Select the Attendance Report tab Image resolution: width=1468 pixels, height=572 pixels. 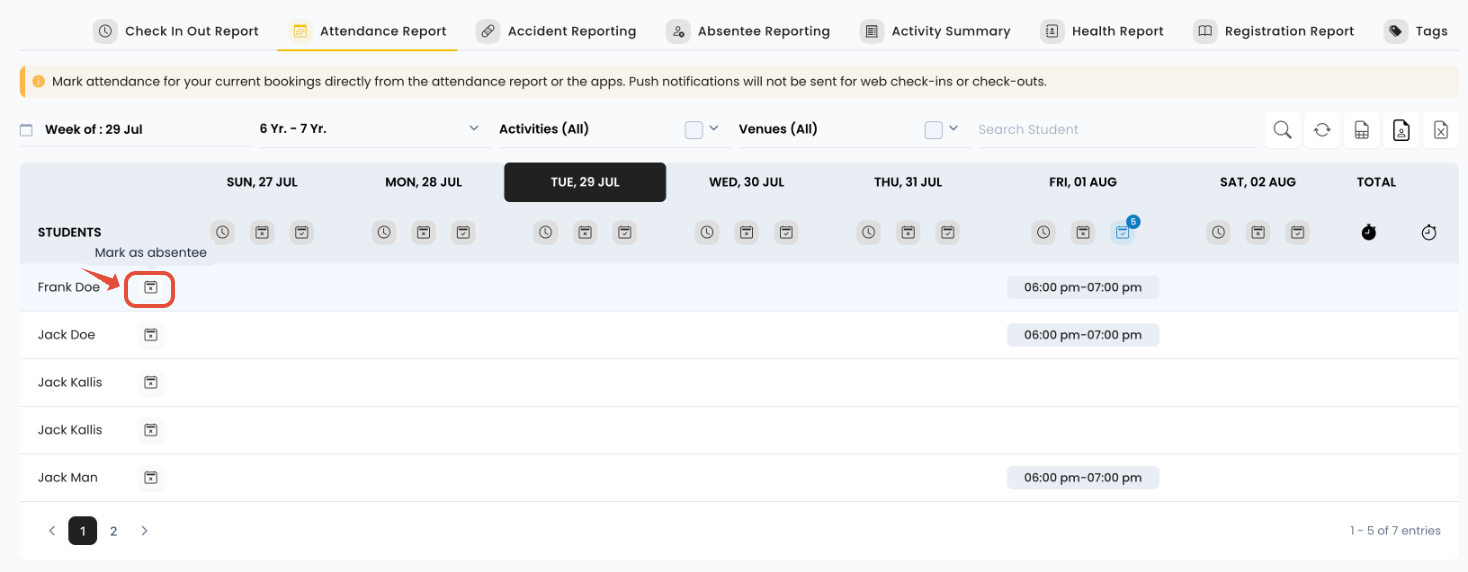click(x=367, y=31)
